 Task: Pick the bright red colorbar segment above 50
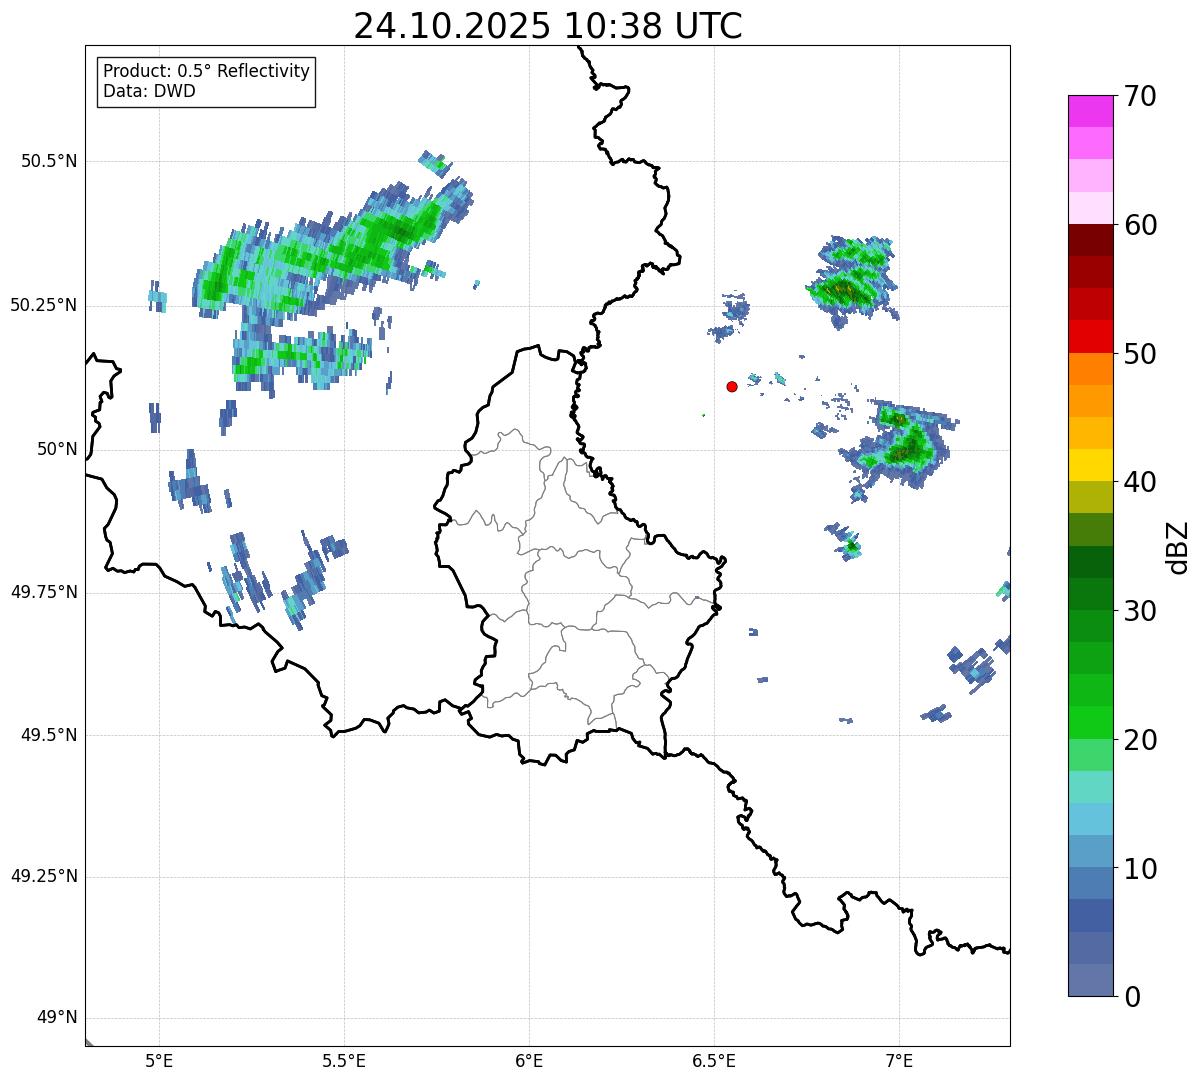click(1090, 337)
